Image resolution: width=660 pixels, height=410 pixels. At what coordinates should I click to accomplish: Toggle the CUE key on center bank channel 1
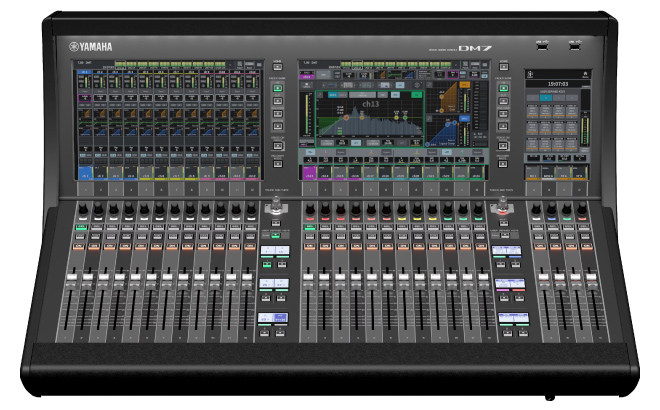[309, 237]
